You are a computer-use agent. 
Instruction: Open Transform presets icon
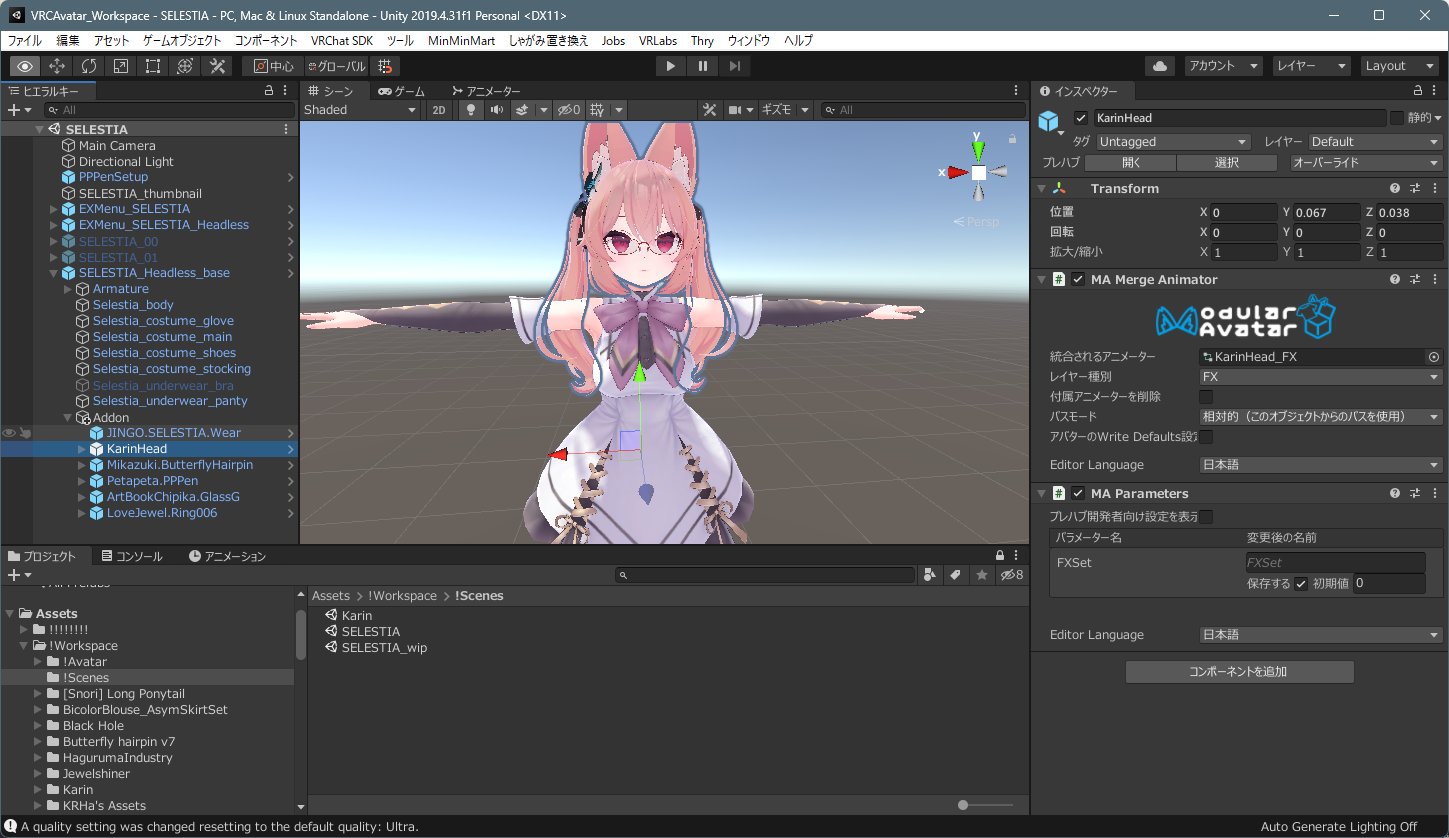[x=1415, y=188]
